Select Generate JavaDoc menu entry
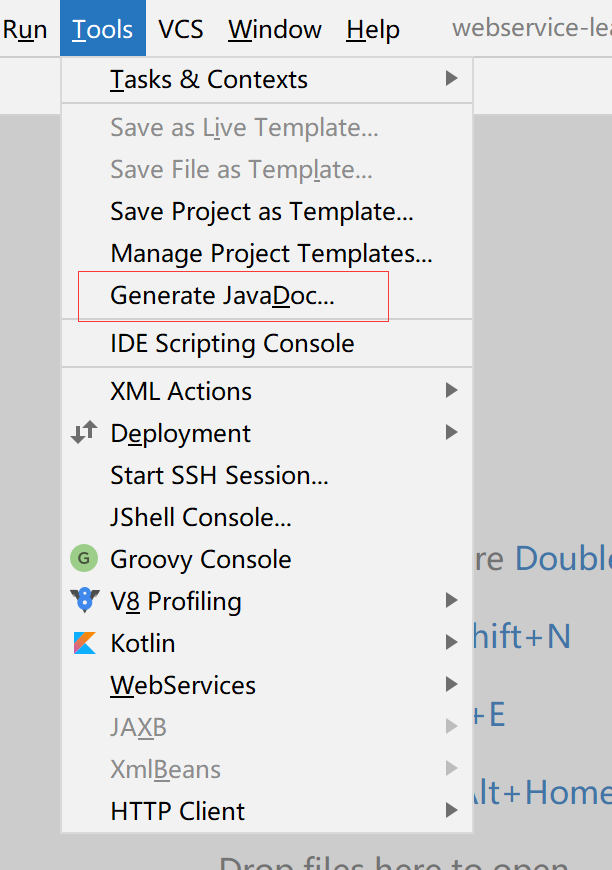612x870 pixels. (x=222, y=296)
